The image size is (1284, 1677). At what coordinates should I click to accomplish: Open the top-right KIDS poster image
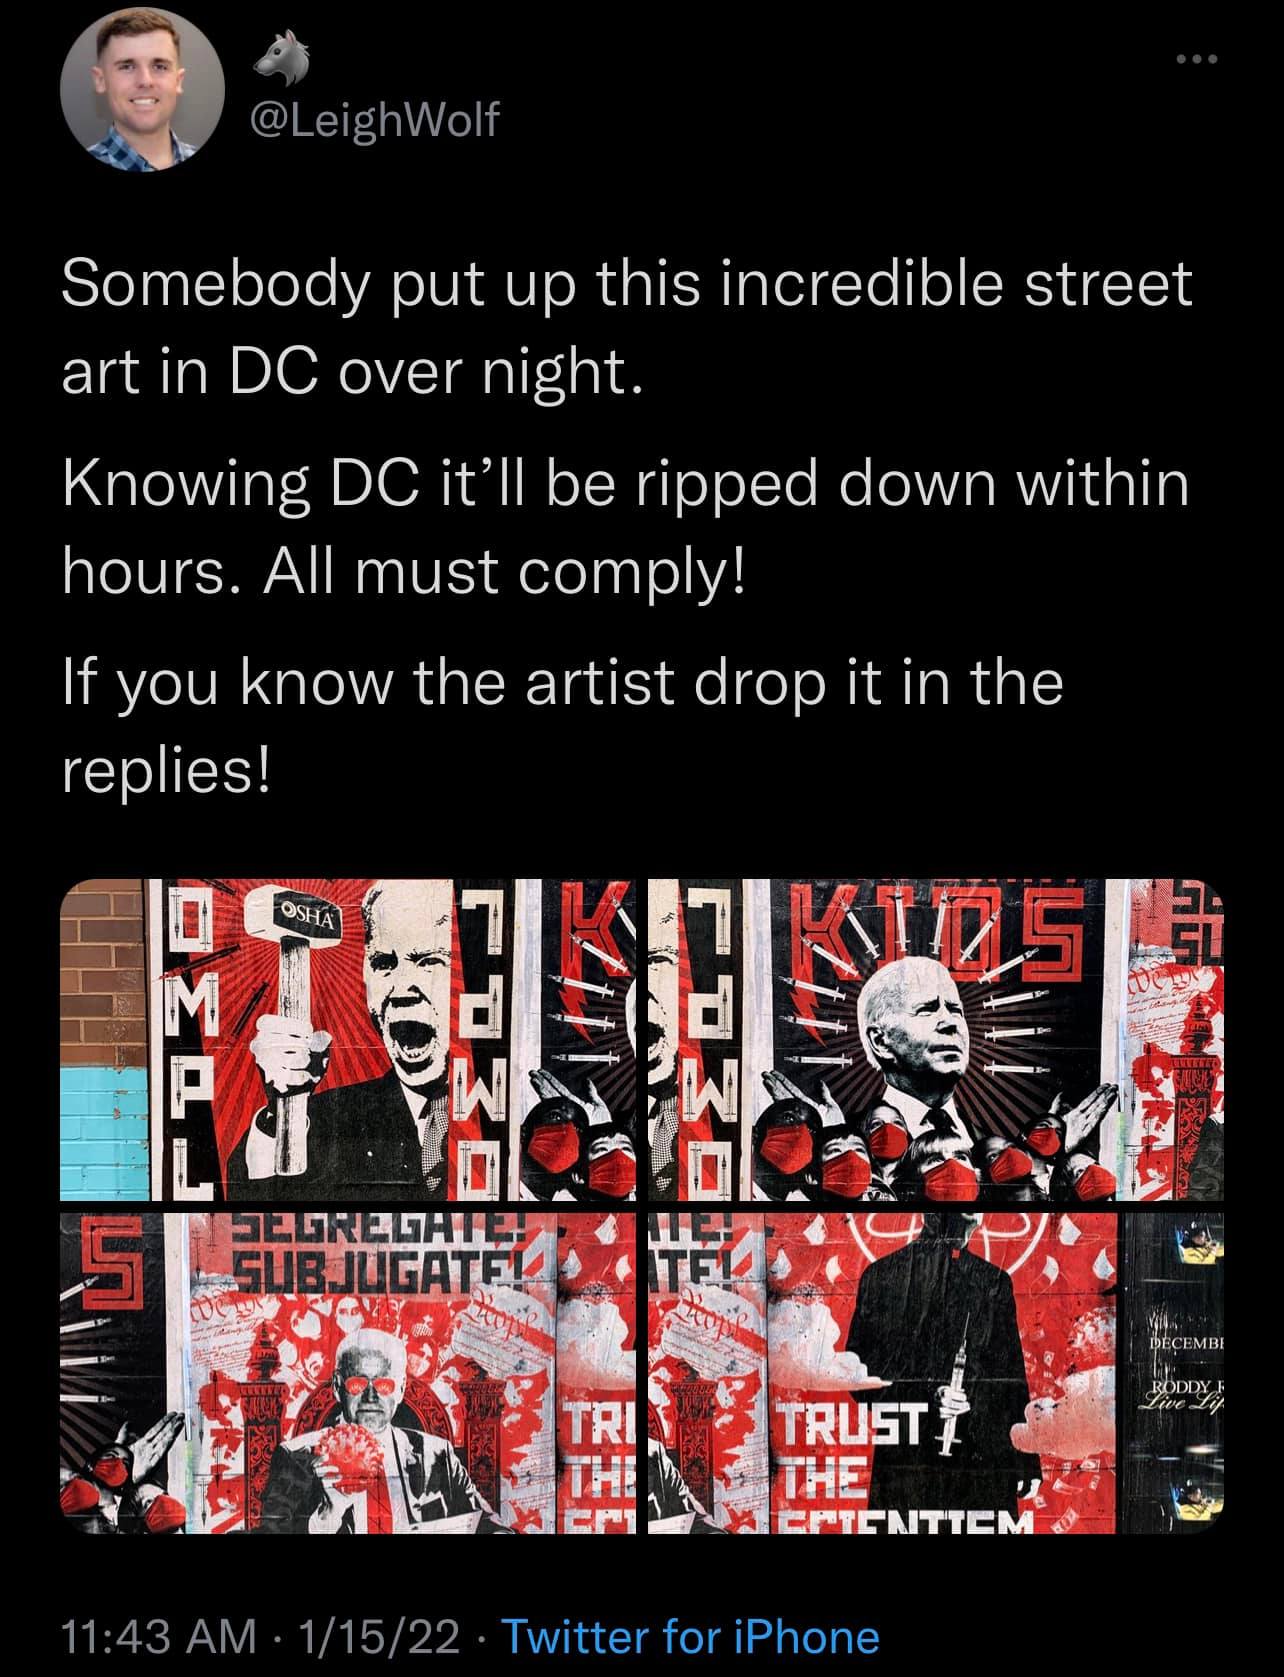936,1039
